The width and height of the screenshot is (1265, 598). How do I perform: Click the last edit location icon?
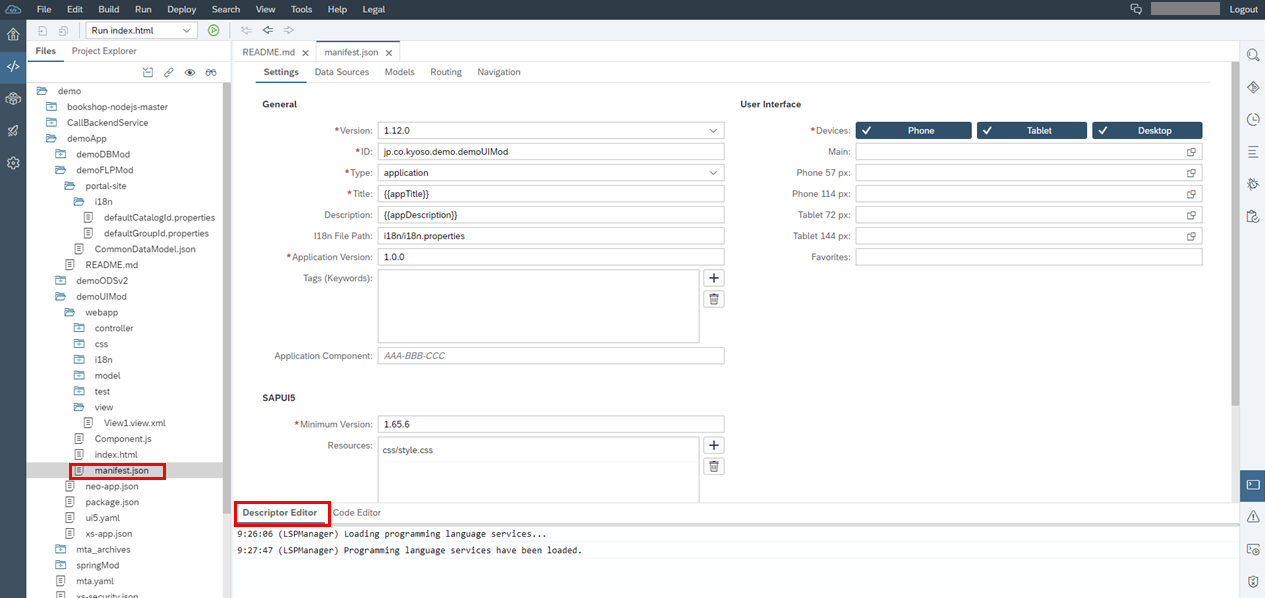tap(246, 31)
